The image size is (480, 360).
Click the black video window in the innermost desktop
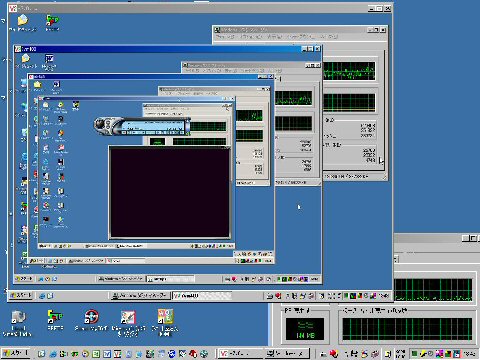[170, 192]
